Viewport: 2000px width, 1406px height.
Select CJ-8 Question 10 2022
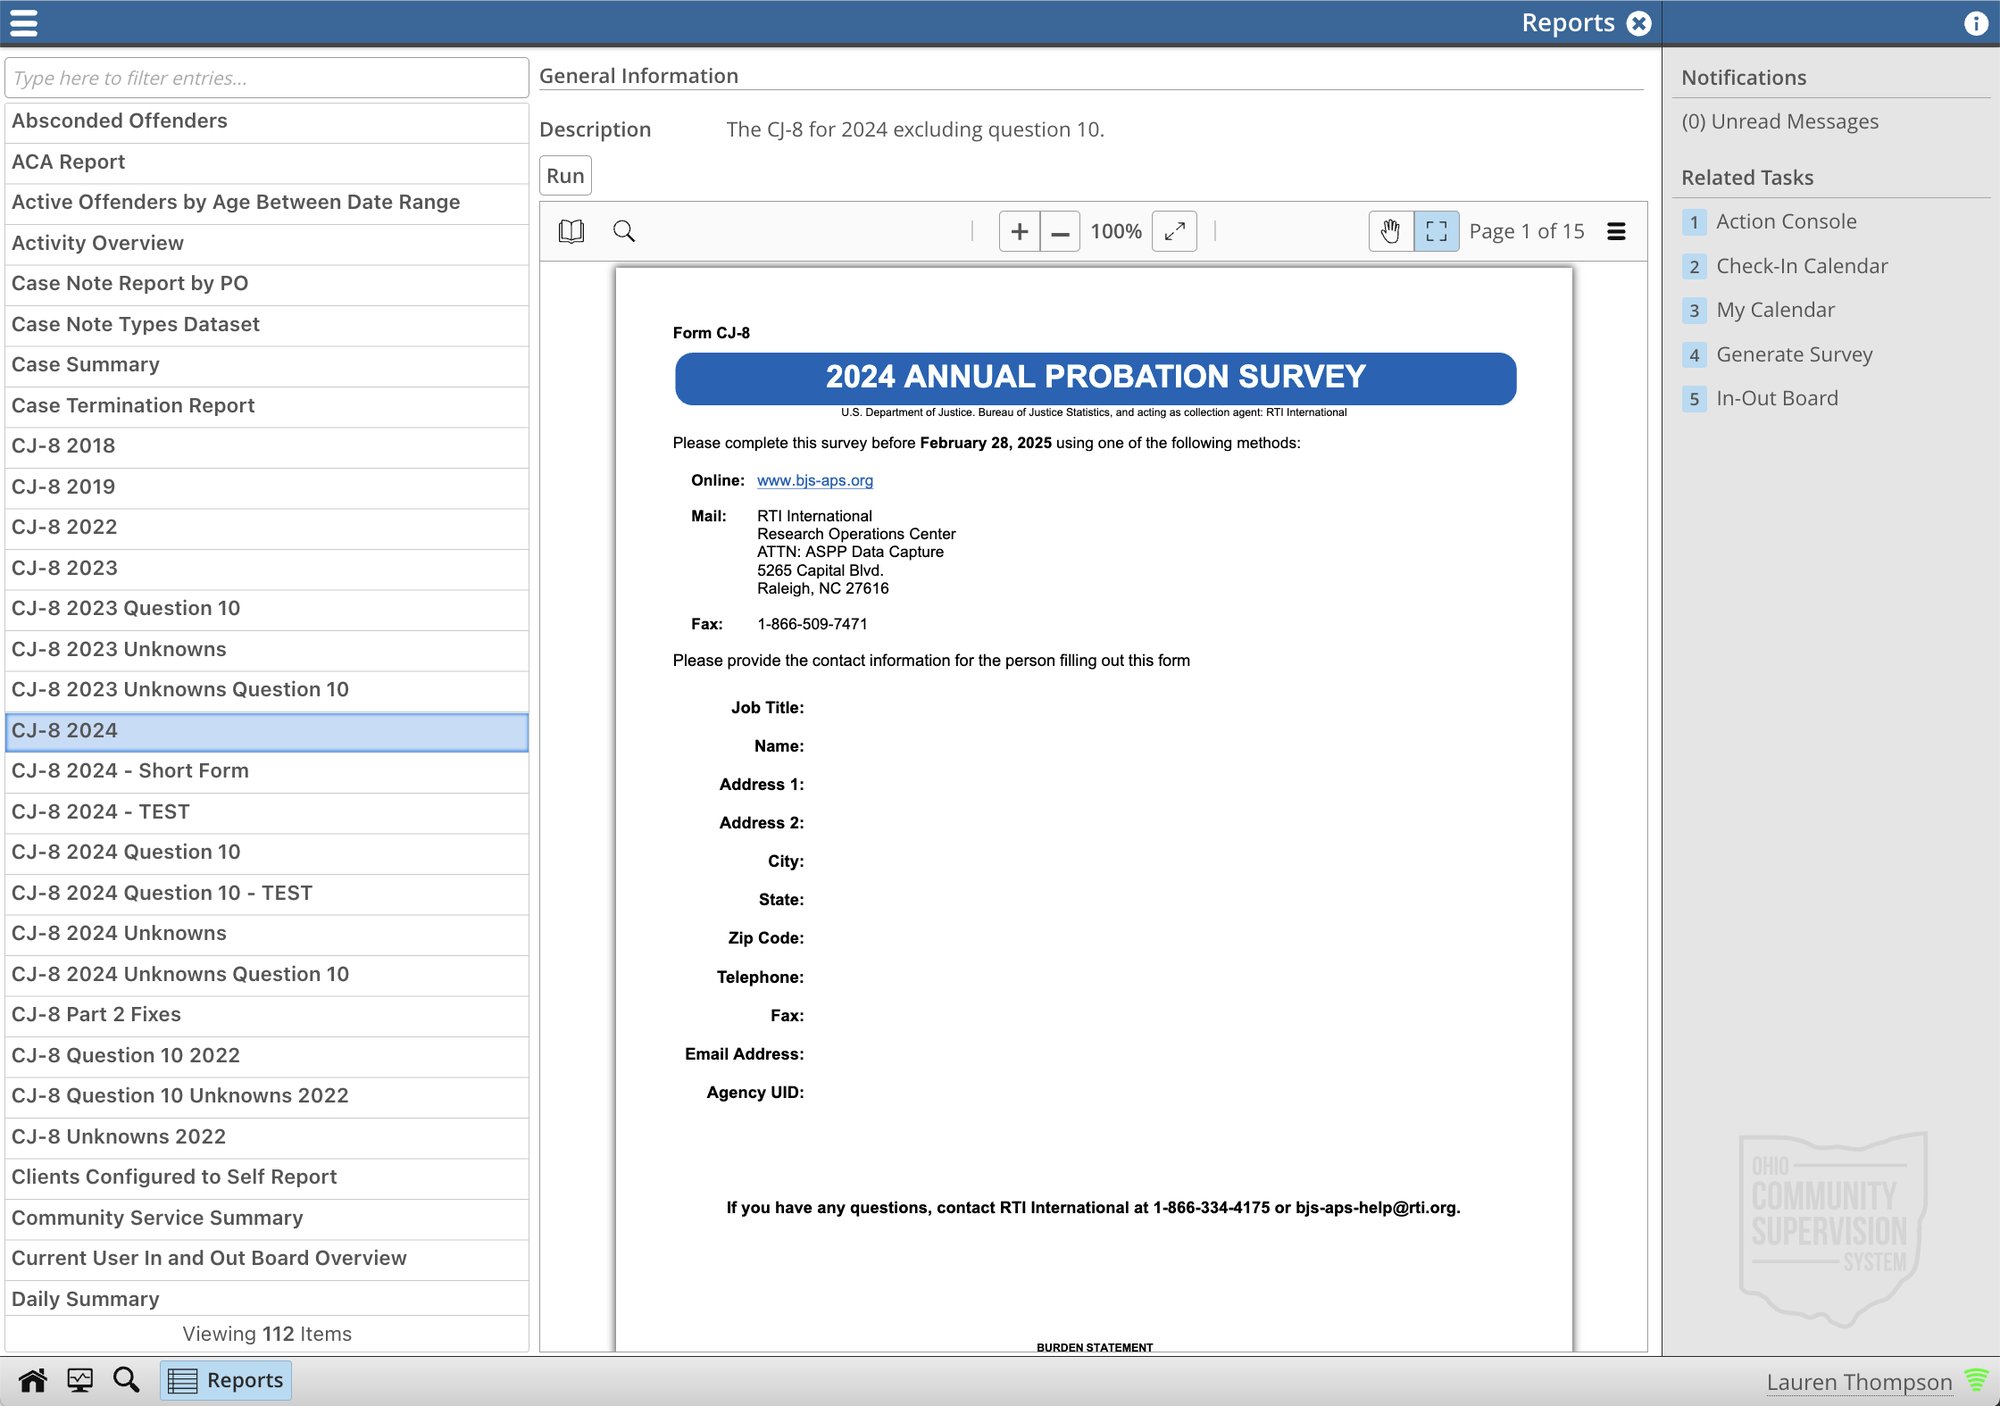[267, 1055]
